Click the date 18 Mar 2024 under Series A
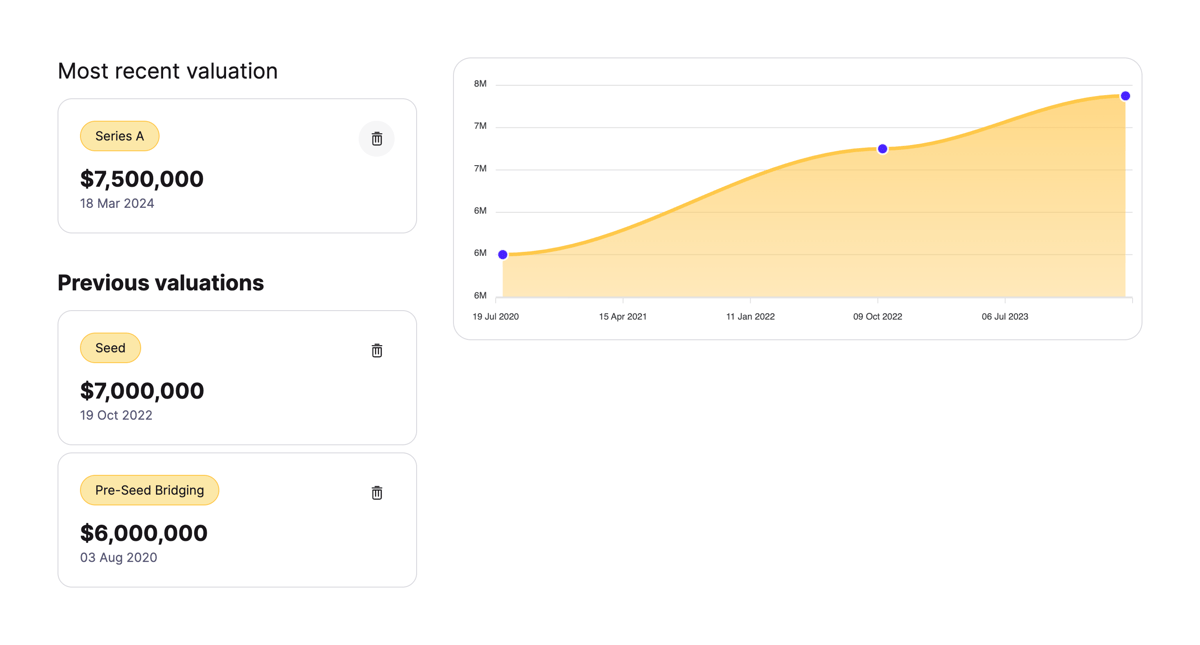The image size is (1200, 645). [117, 203]
